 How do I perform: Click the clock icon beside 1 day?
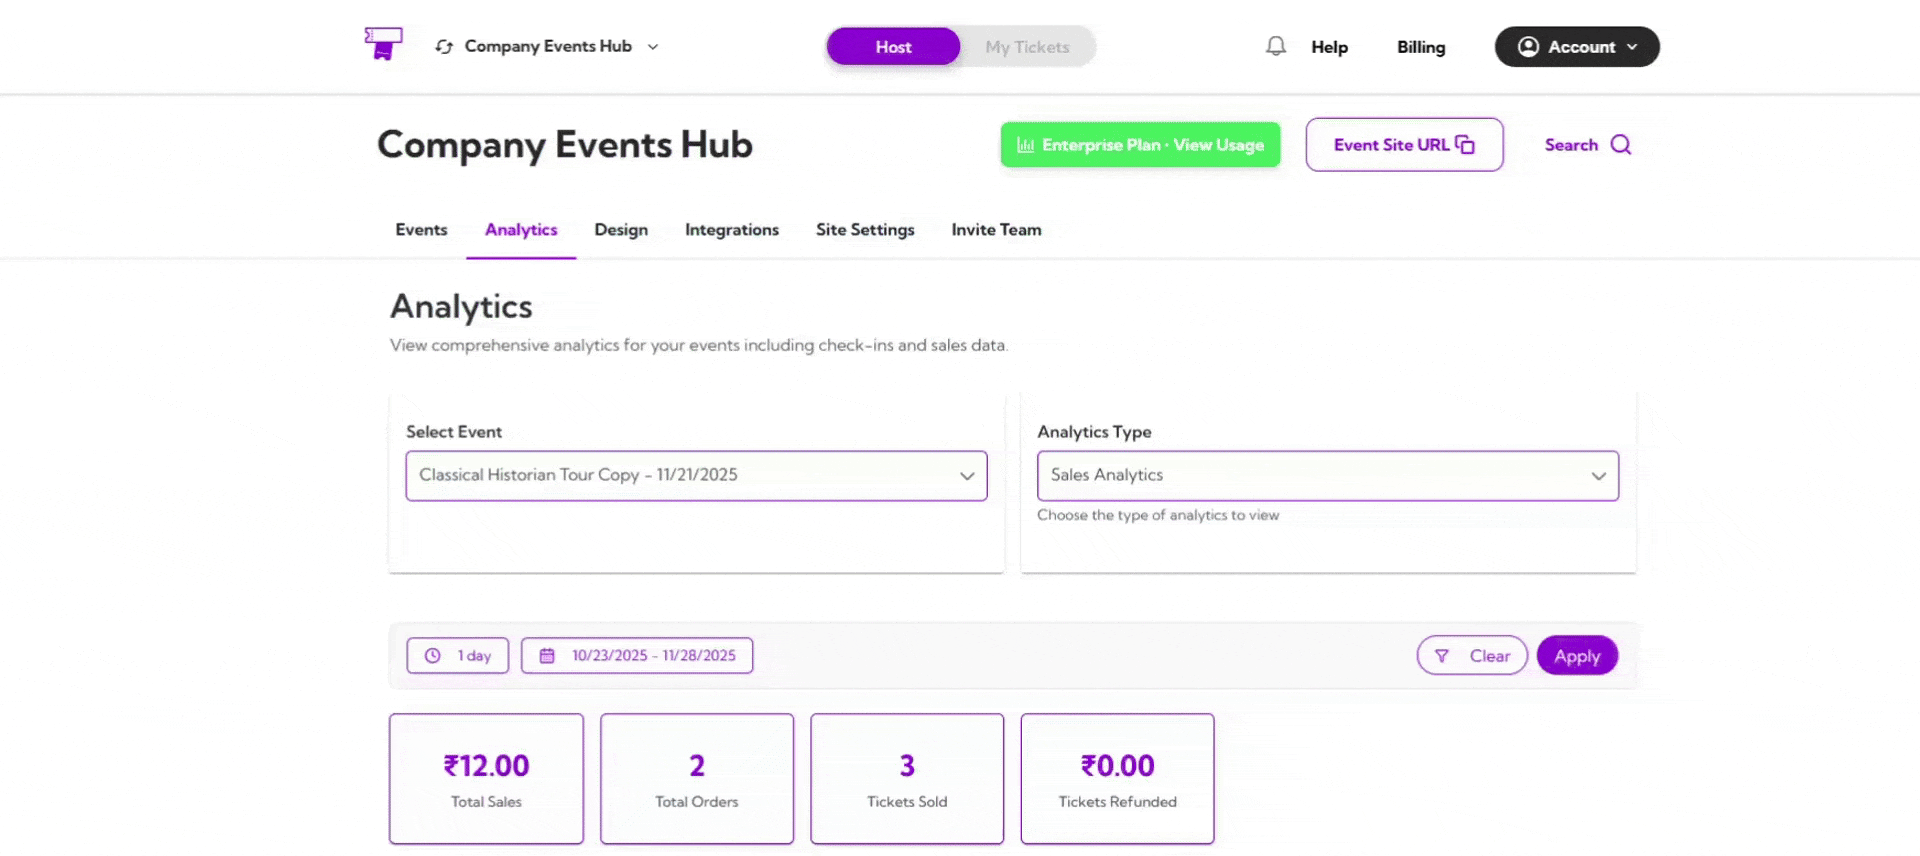(x=433, y=656)
